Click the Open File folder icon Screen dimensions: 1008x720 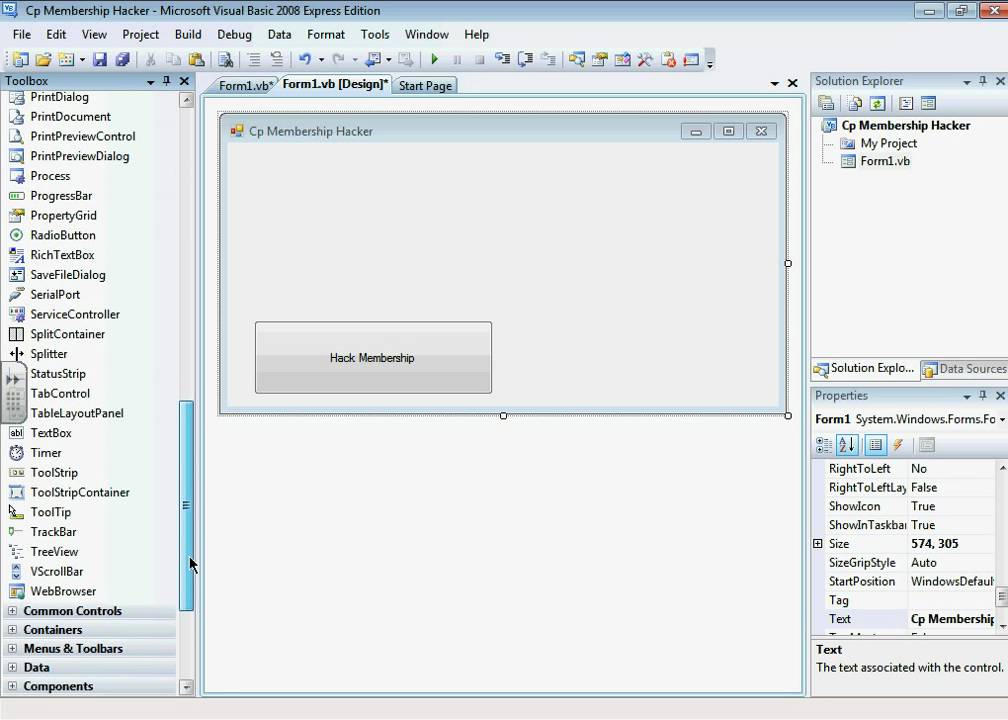(x=43, y=60)
